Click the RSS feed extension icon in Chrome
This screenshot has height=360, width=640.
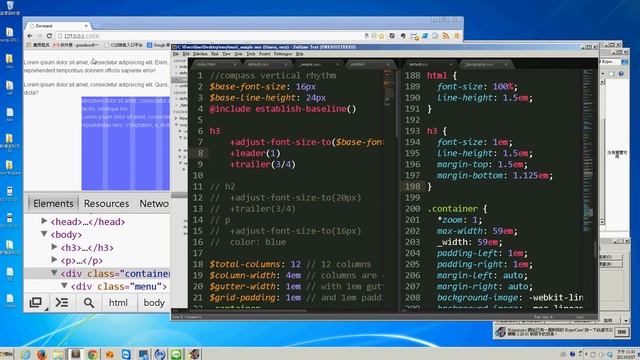(446, 36)
